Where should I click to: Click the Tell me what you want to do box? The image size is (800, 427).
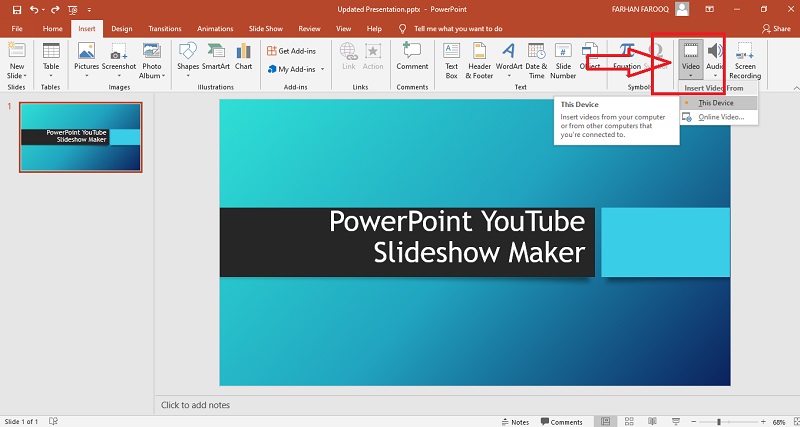458,29
